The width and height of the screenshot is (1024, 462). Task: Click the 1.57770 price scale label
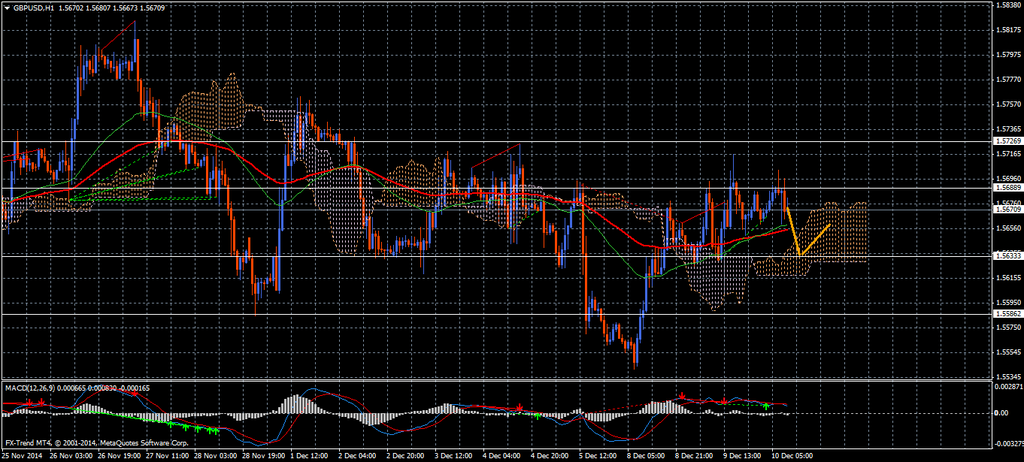tap(1008, 80)
